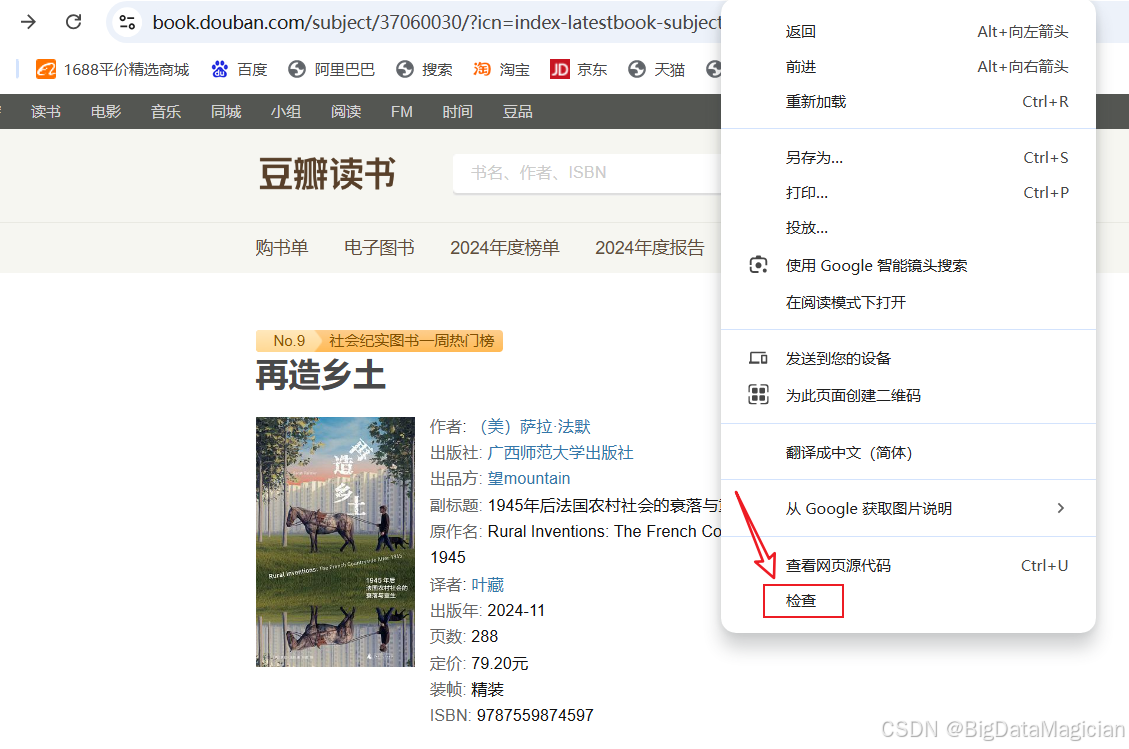Open the 望mountain producer link

[528, 478]
